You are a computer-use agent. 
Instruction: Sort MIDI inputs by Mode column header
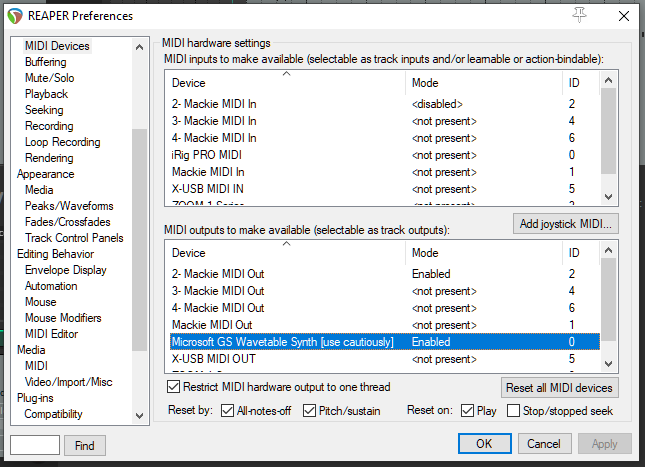coord(484,83)
